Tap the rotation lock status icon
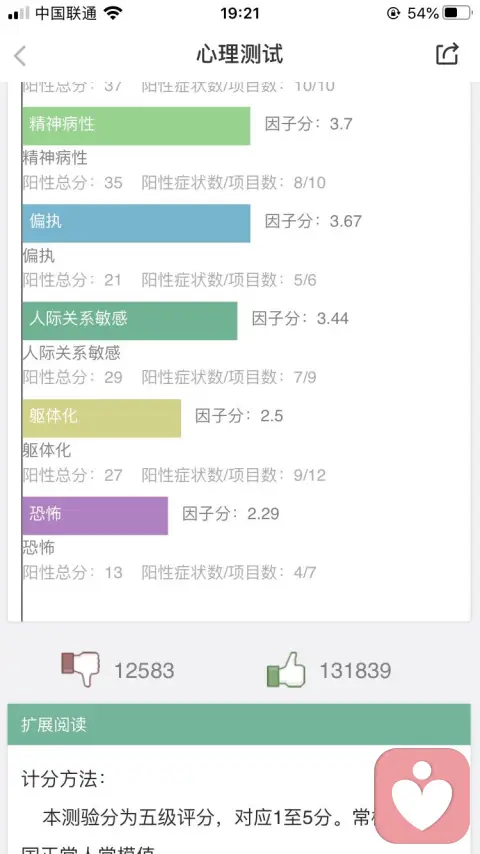 (x=393, y=13)
